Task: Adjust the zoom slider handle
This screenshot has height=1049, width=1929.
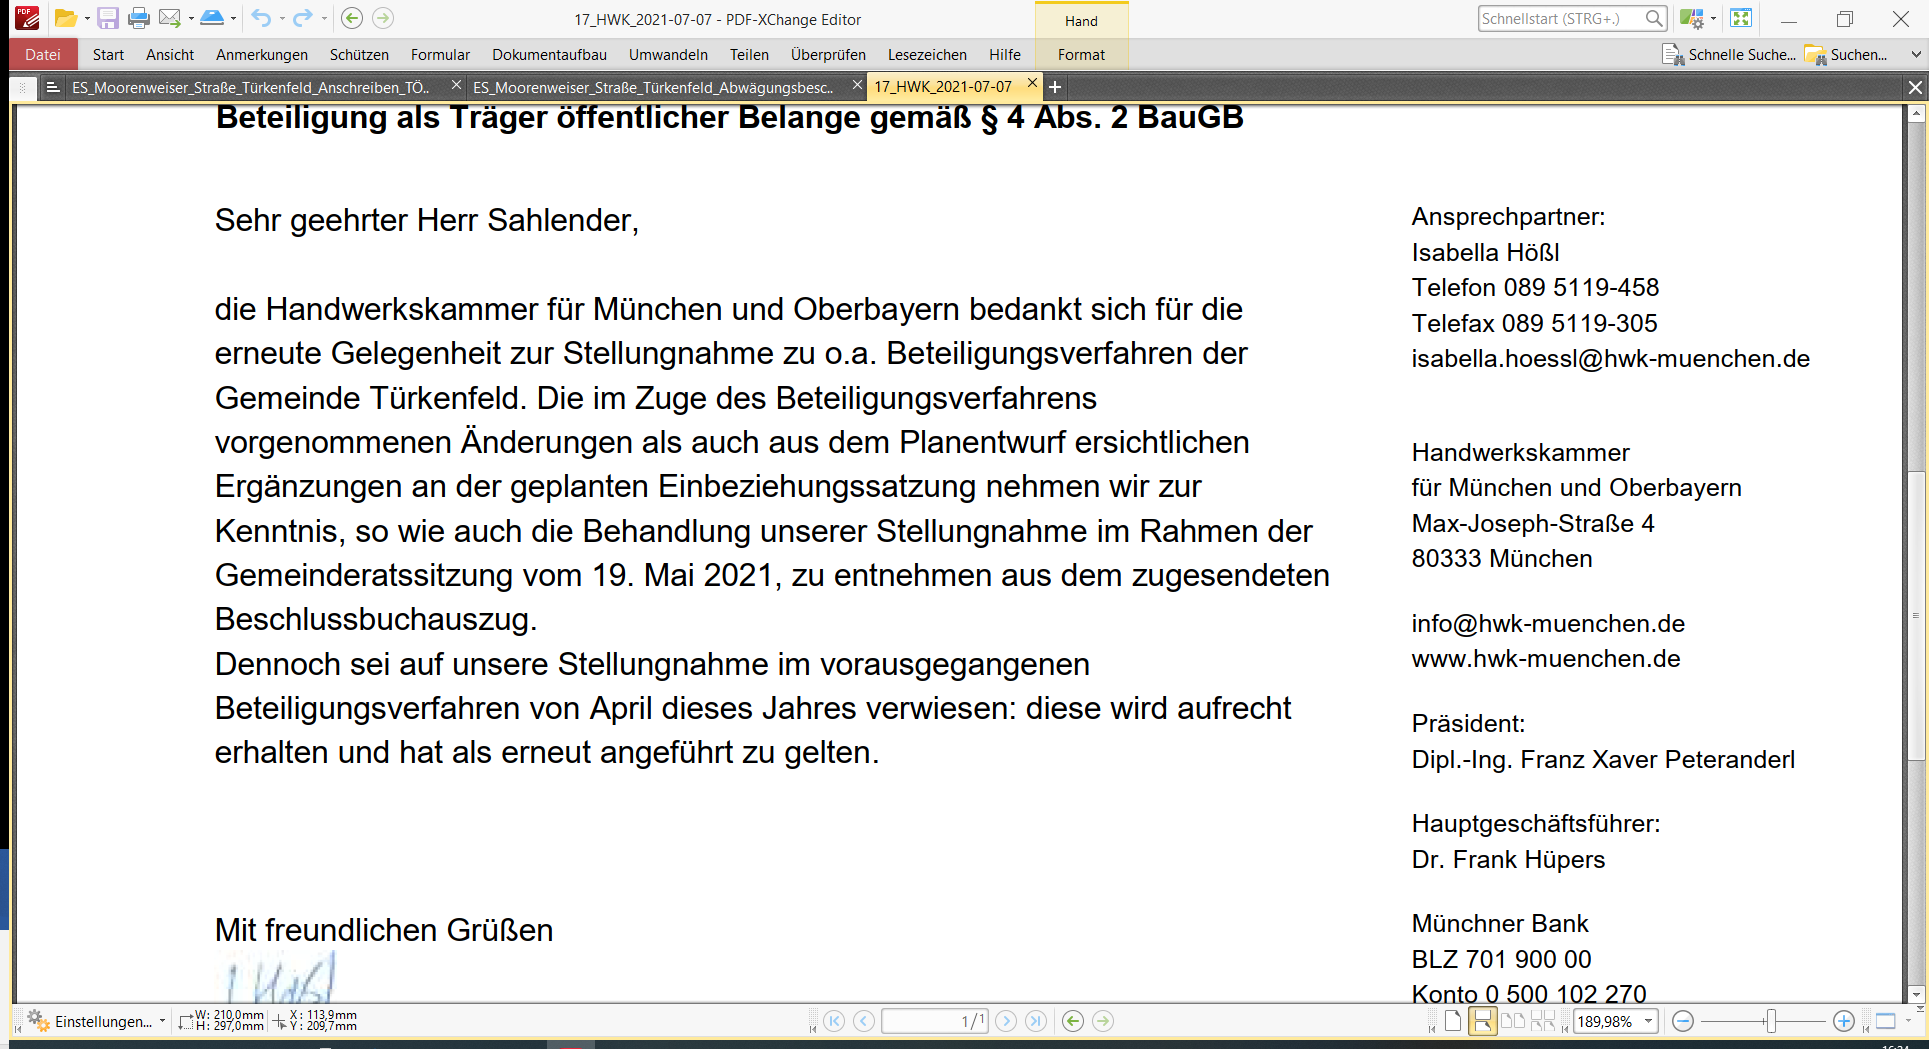Action: pos(1771,1021)
